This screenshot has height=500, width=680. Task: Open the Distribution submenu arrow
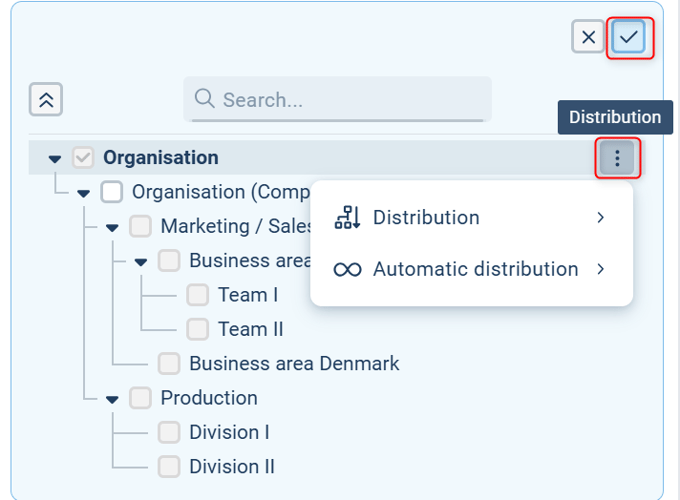pos(600,218)
